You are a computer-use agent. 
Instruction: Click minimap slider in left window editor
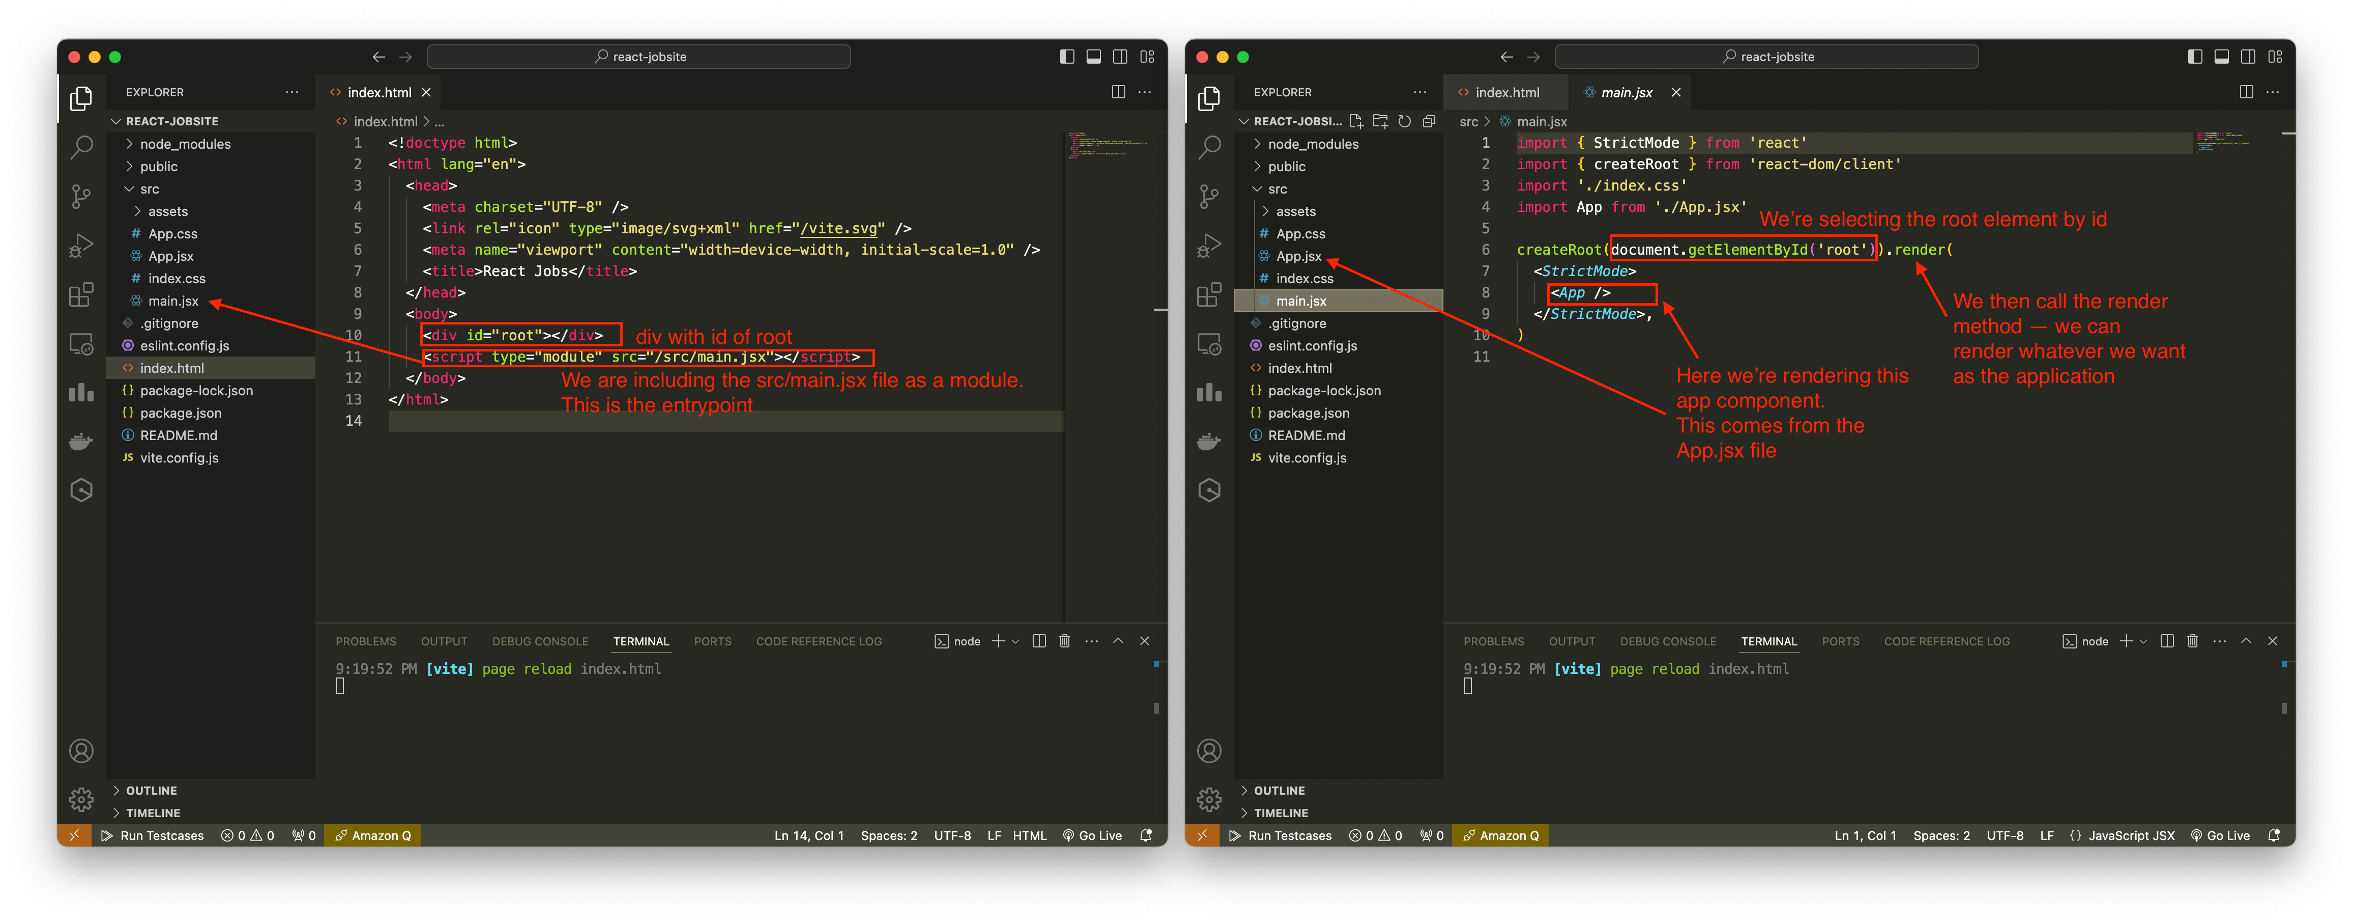coord(1107,145)
